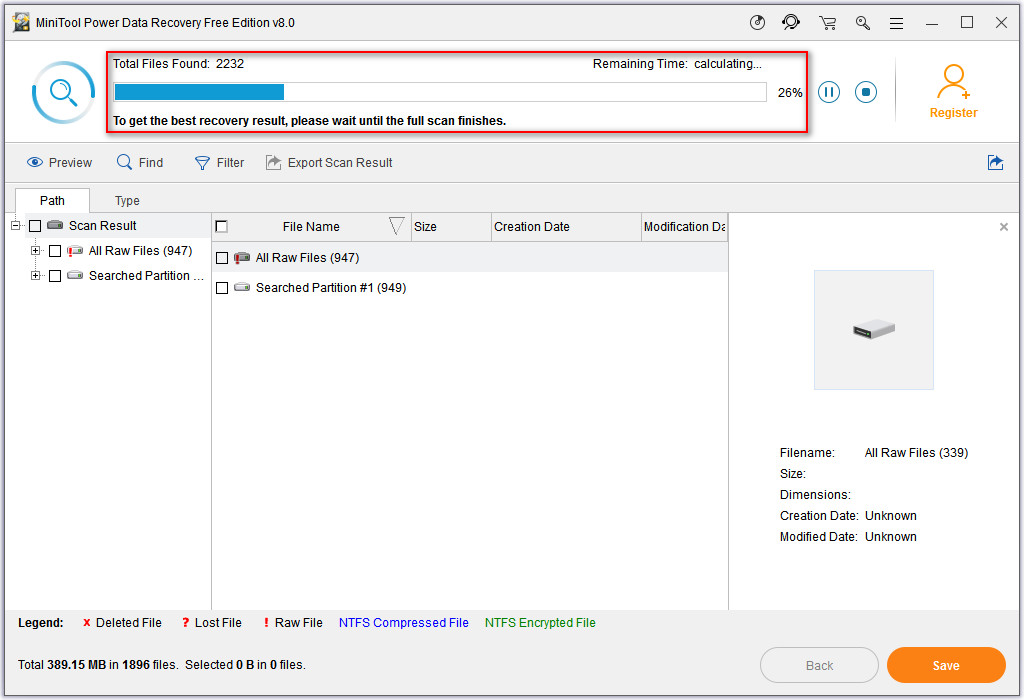
Task: Open the Filter tool
Action: point(219,163)
